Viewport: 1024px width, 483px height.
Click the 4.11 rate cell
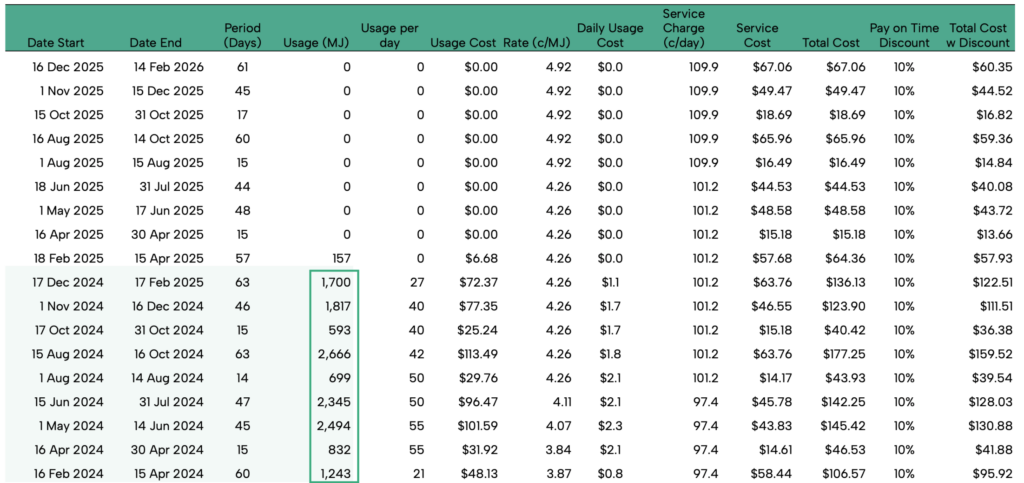tap(559, 402)
